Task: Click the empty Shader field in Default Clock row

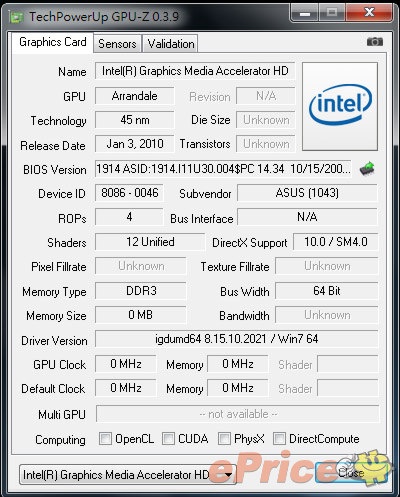Action: click(348, 388)
